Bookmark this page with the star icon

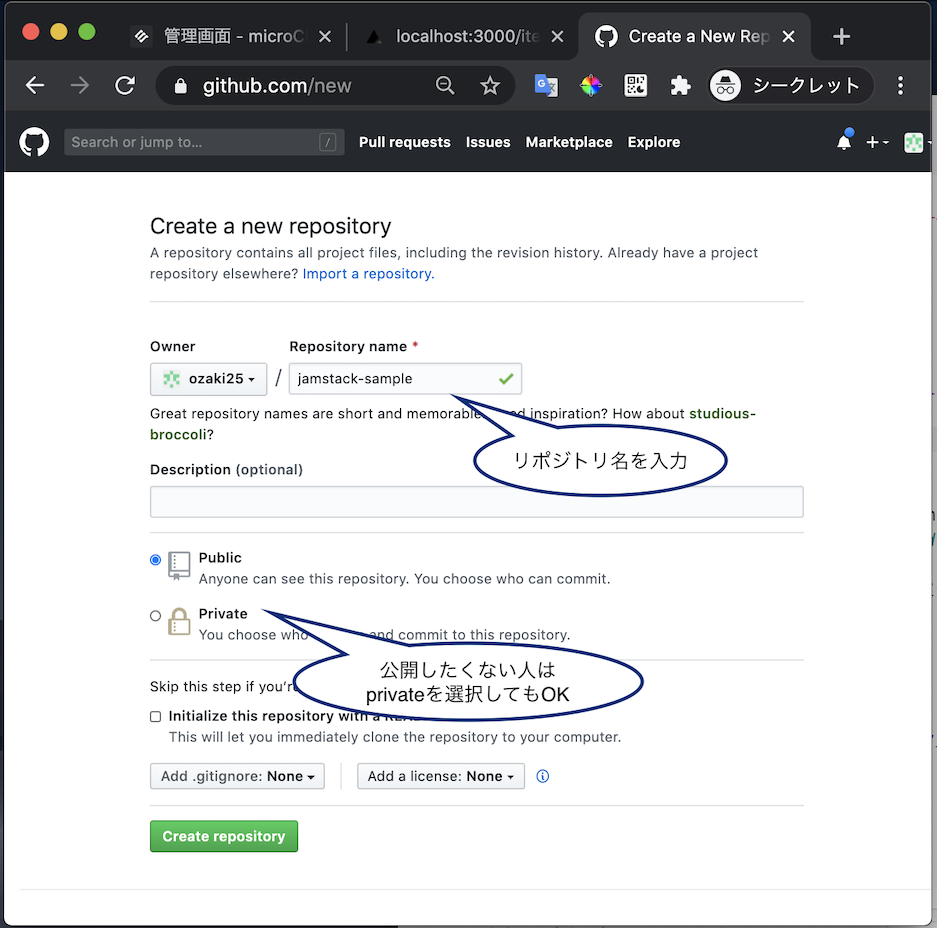point(490,85)
